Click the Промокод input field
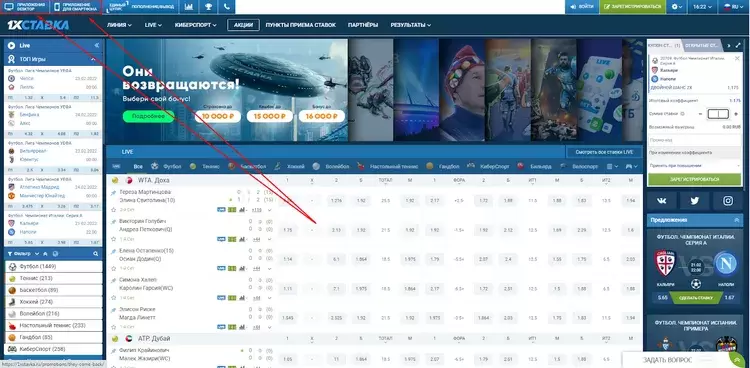The width and height of the screenshot is (750, 368). coord(694,140)
